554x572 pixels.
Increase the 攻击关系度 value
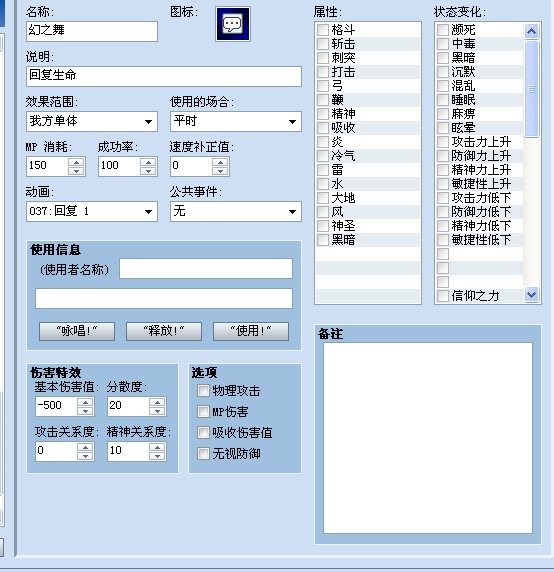click(x=85, y=447)
